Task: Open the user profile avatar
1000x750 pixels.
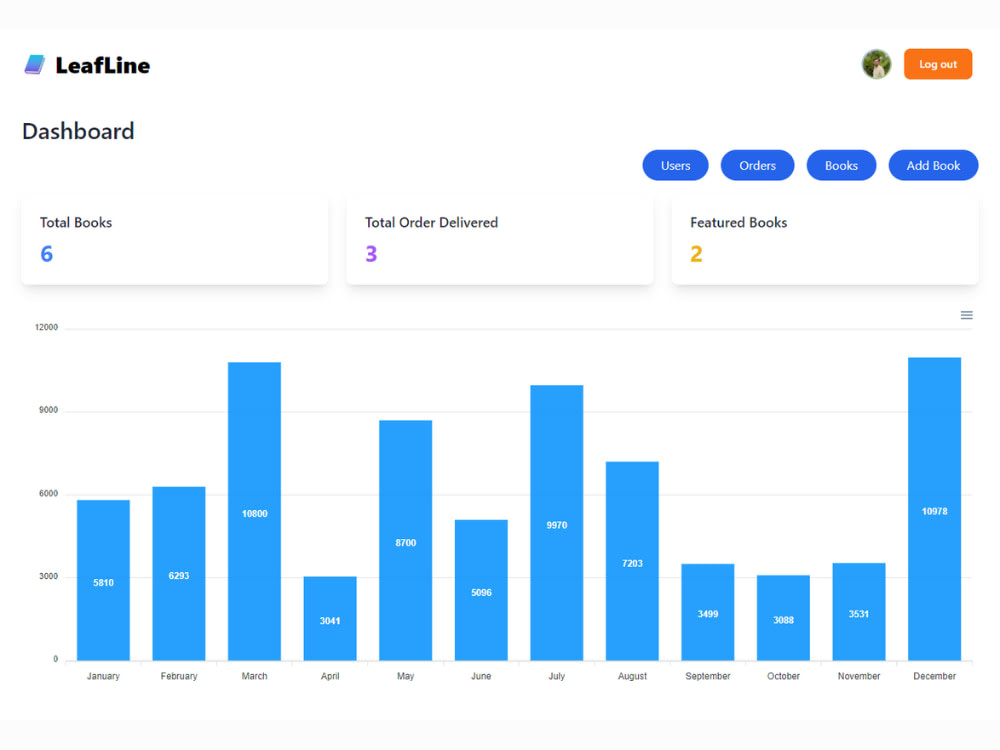Action: (876, 64)
